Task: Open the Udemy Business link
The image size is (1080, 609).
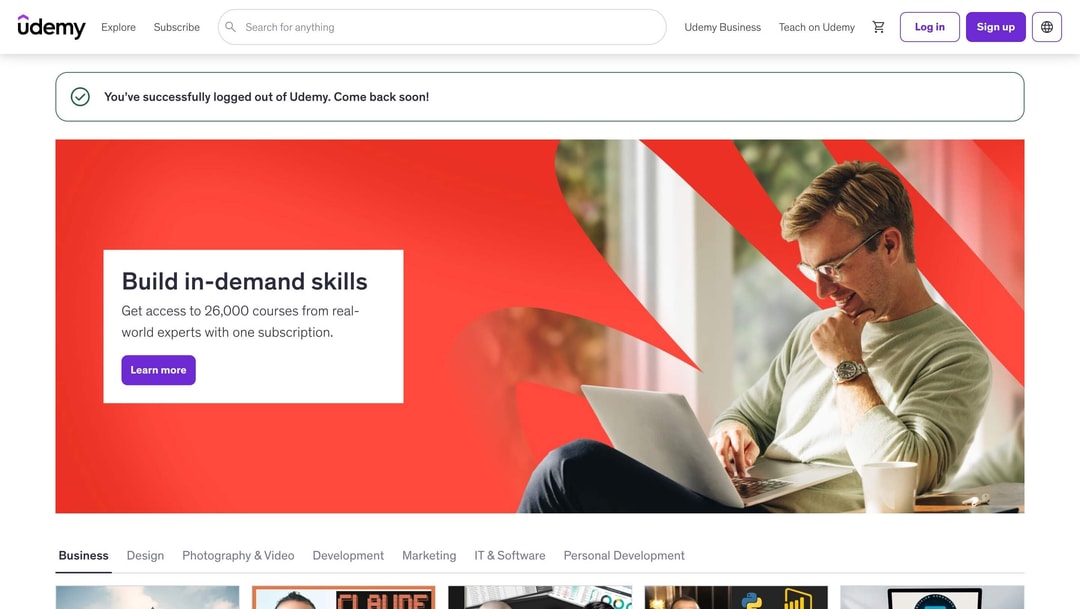Action: point(723,27)
